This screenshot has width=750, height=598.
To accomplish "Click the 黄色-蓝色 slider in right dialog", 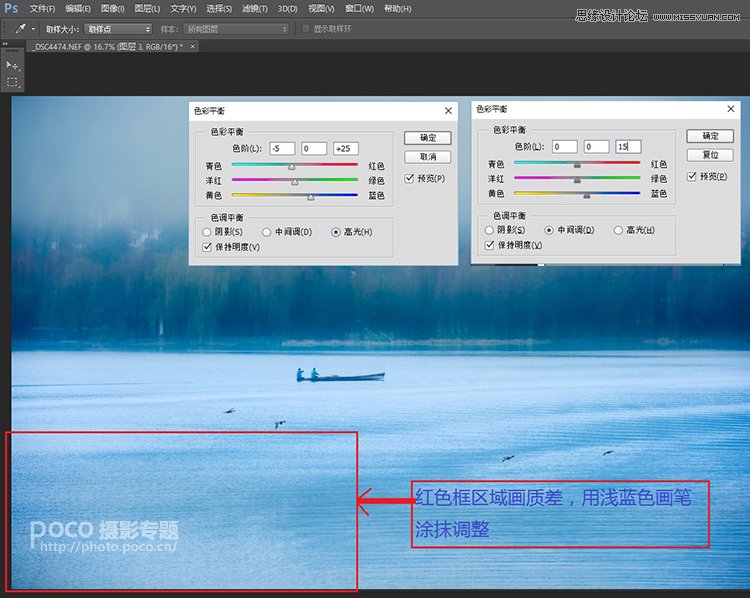I will point(577,194).
